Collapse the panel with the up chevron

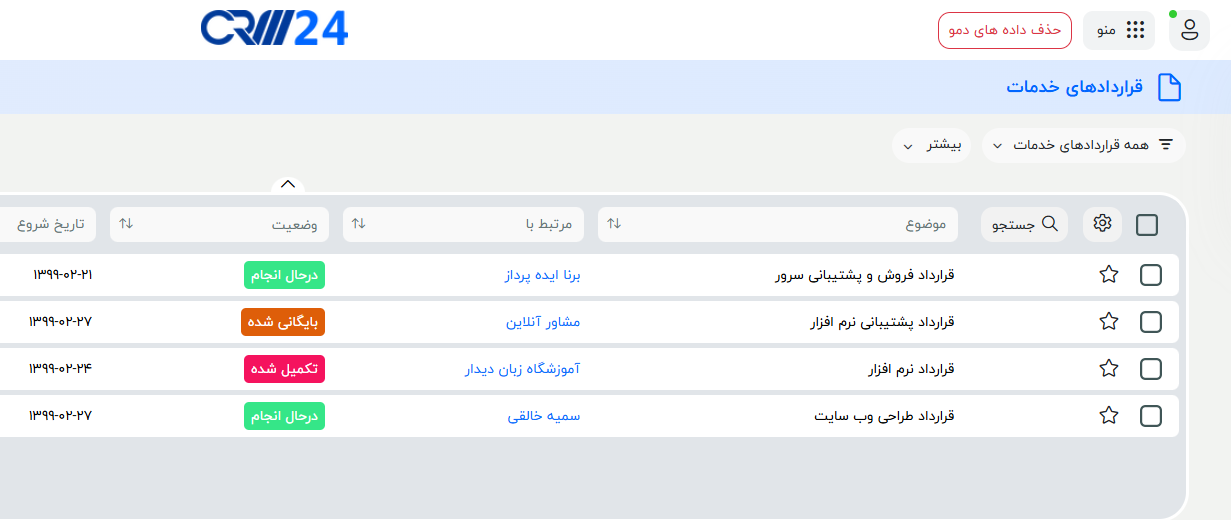[x=287, y=184]
